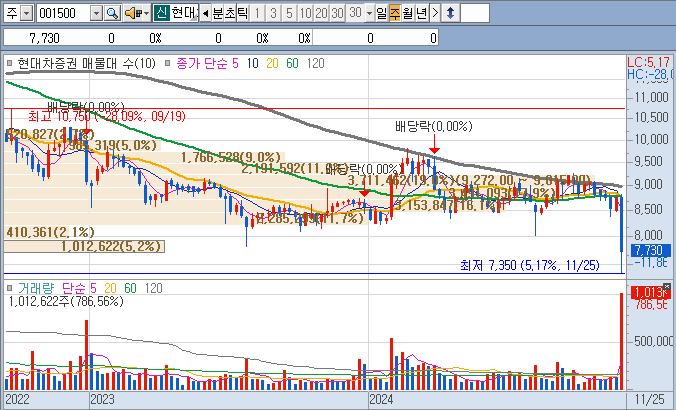Select 틱 tick chart period
676x410 pixels.
pos(242,13)
